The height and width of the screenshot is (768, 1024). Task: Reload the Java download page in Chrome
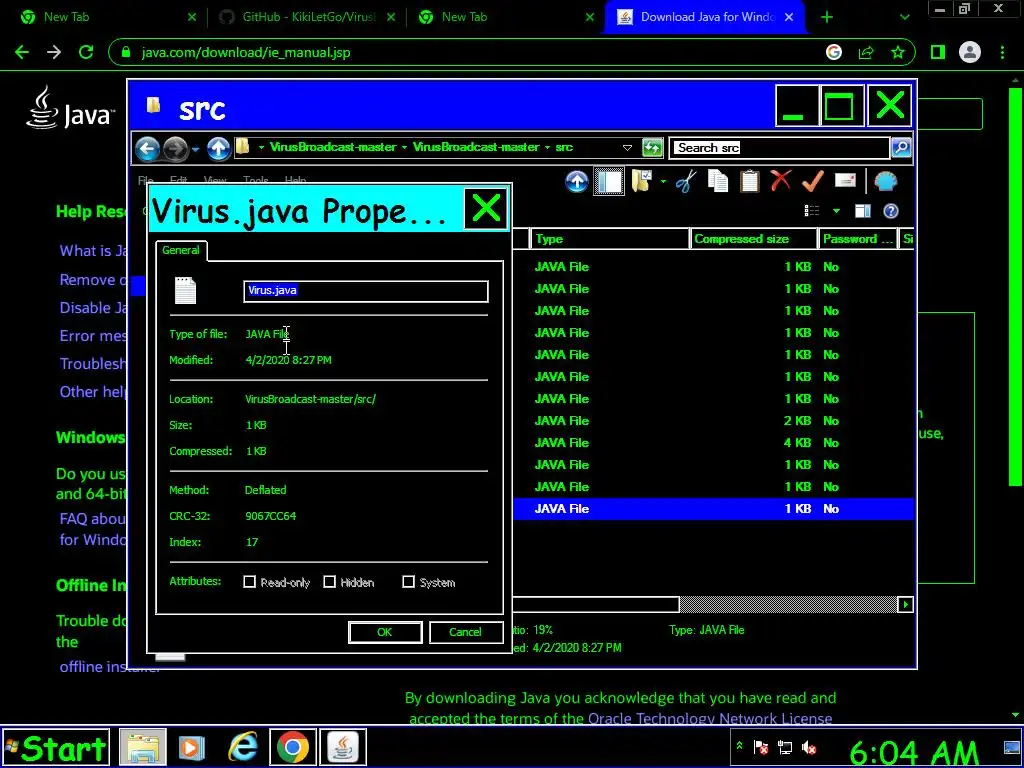pos(86,52)
